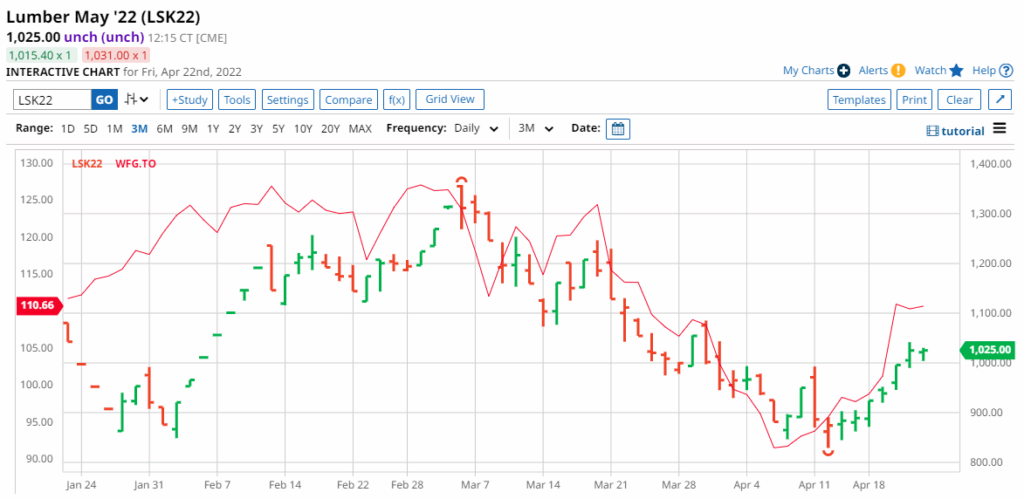
Task: Click the LSK22 symbol input field
Action: pos(52,99)
